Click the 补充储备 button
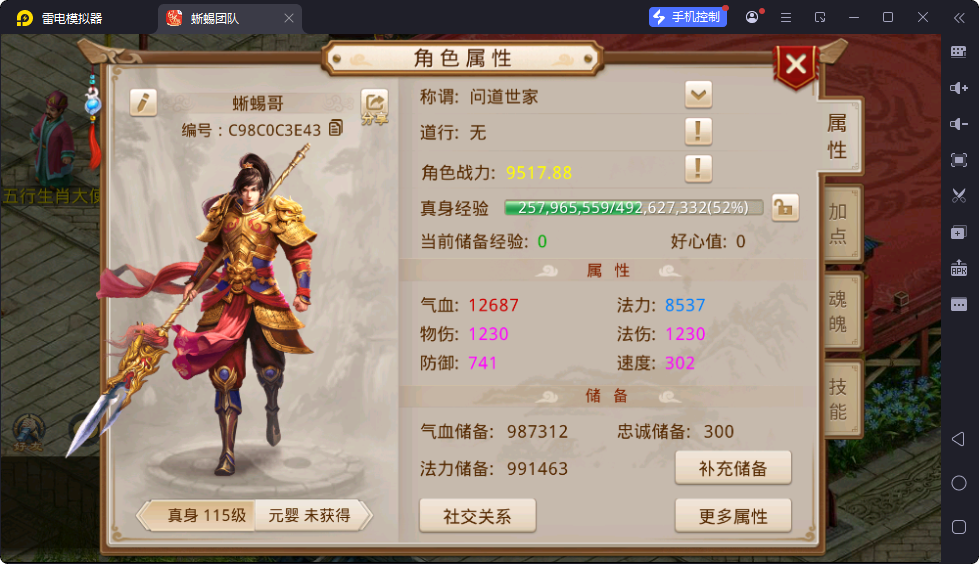This screenshot has height=564, width=979. tap(733, 468)
